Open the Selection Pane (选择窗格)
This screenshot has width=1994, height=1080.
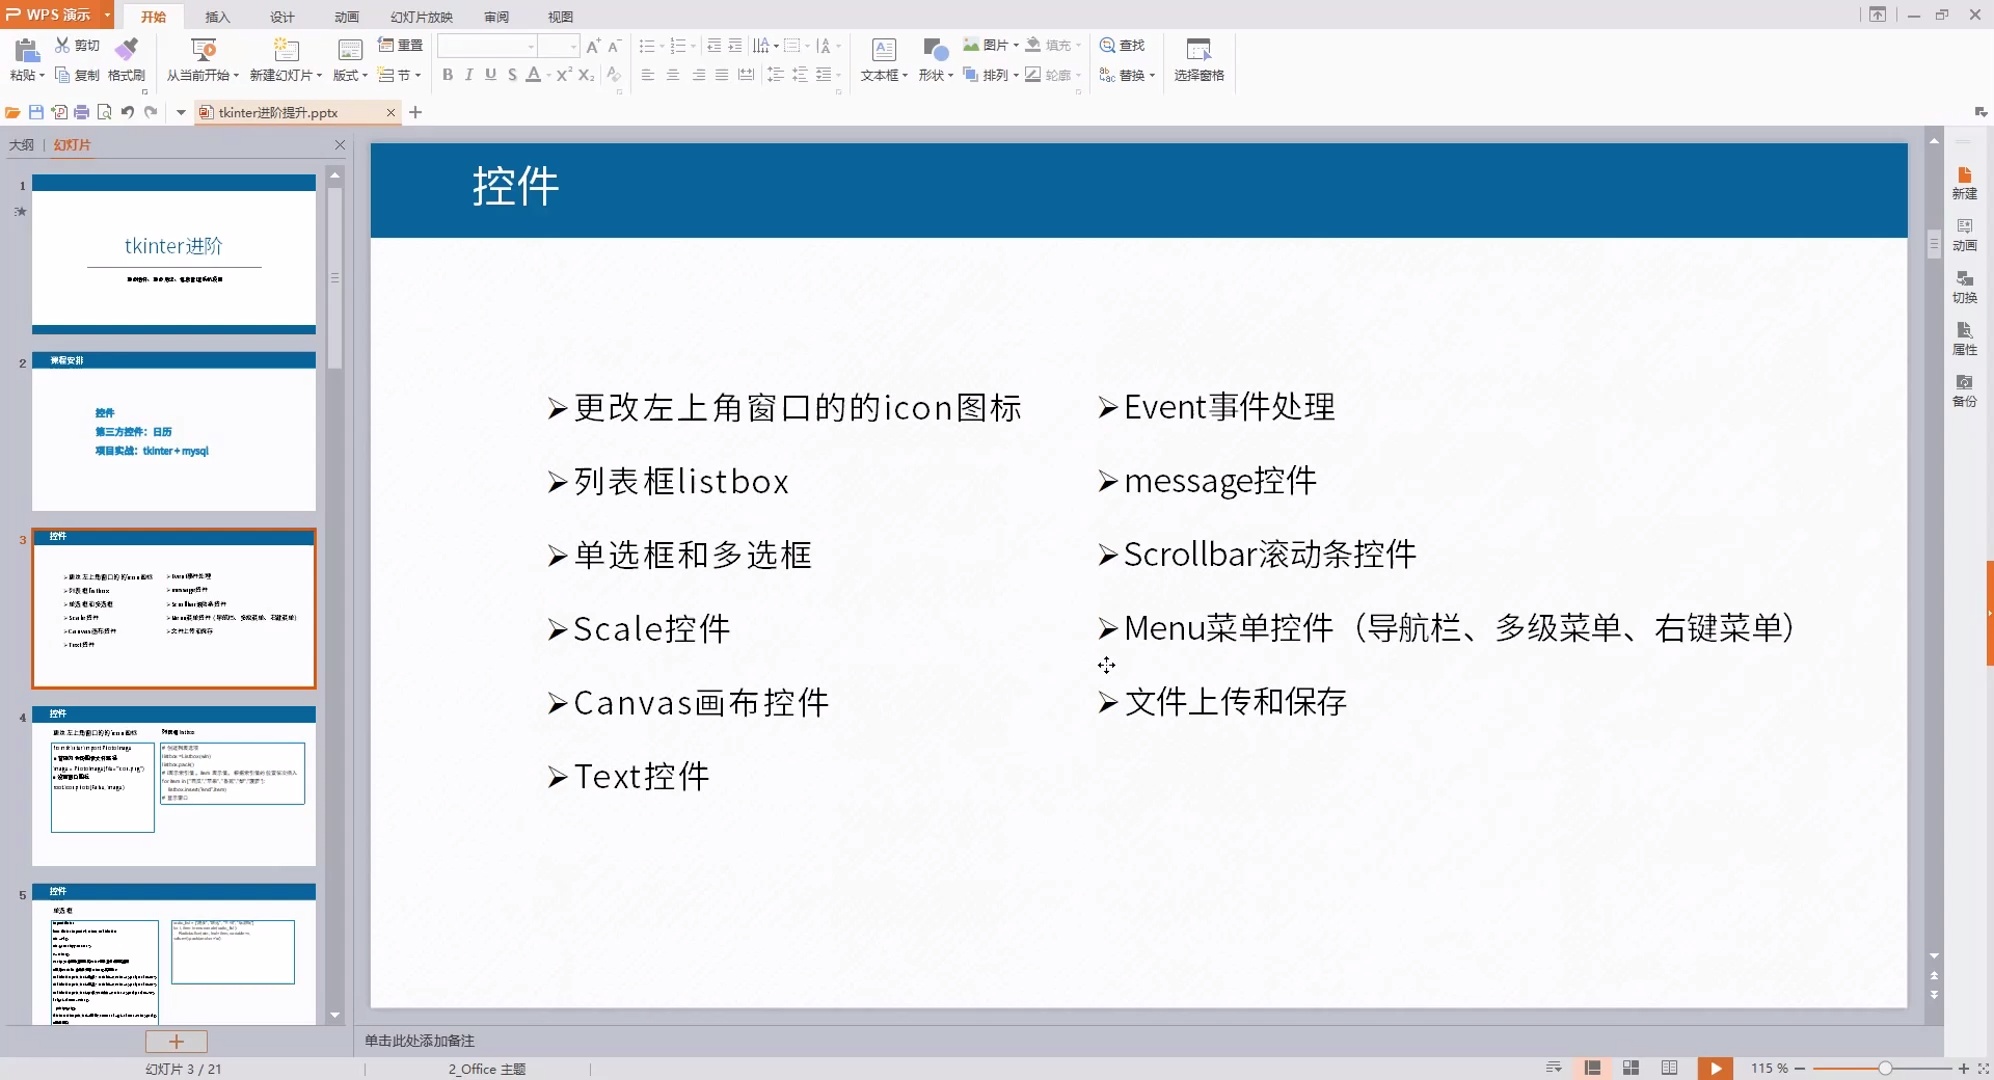(1198, 59)
